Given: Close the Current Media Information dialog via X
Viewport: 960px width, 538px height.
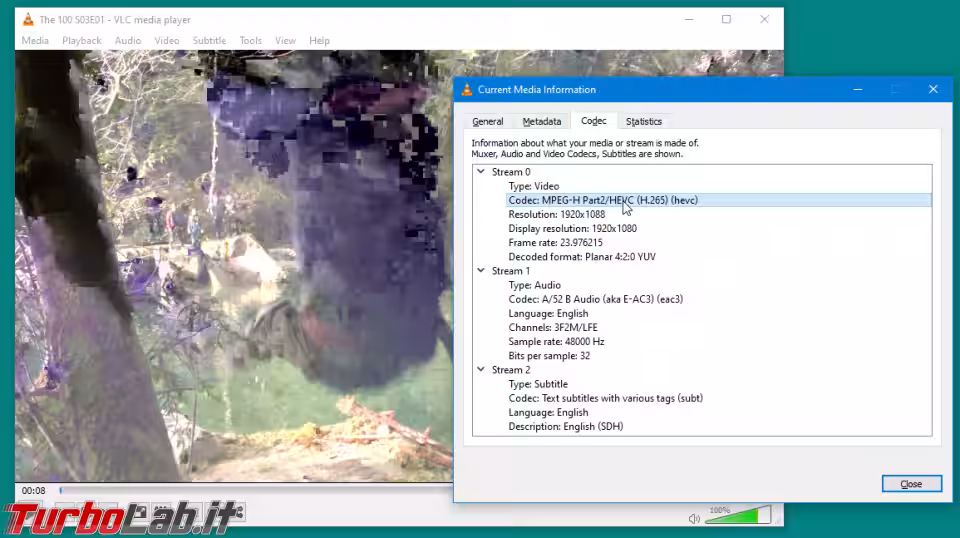Looking at the screenshot, I should click(933, 89).
